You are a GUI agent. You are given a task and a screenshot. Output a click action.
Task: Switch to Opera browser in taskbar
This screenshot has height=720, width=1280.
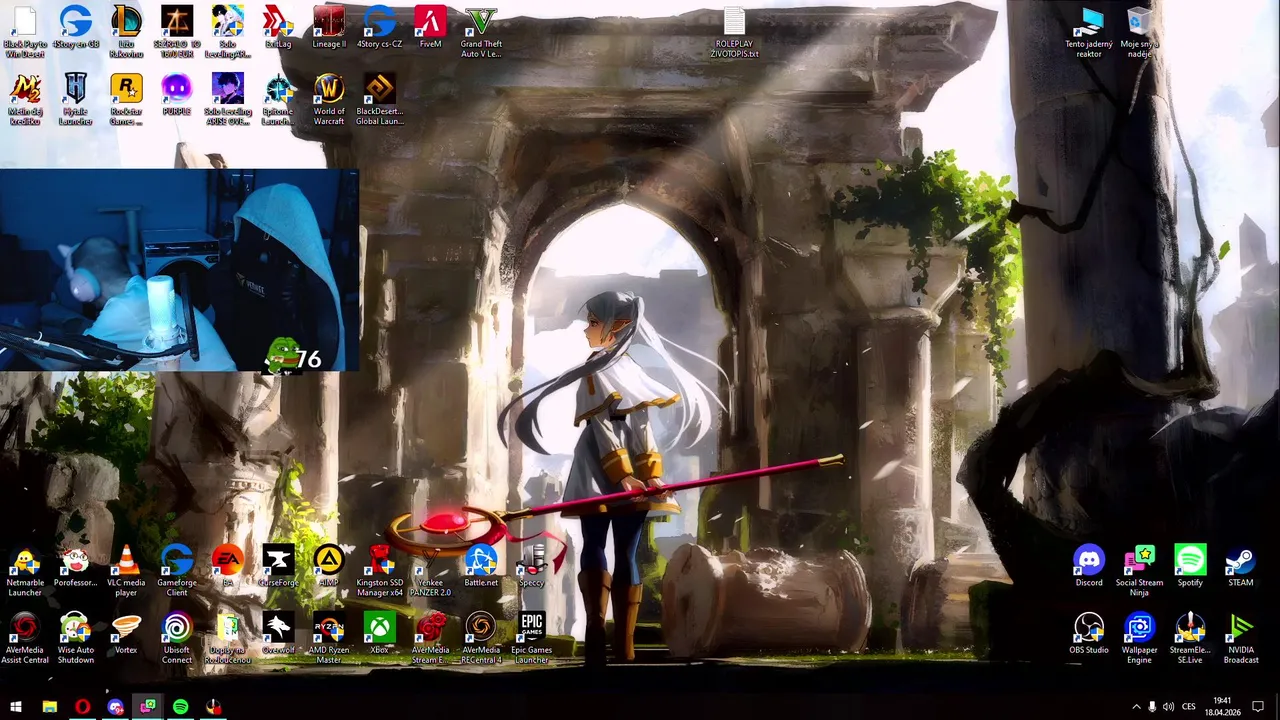click(82, 707)
